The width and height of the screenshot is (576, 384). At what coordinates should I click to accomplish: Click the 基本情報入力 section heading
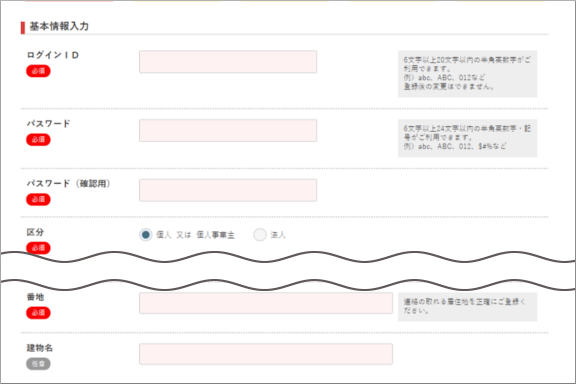click(59, 26)
